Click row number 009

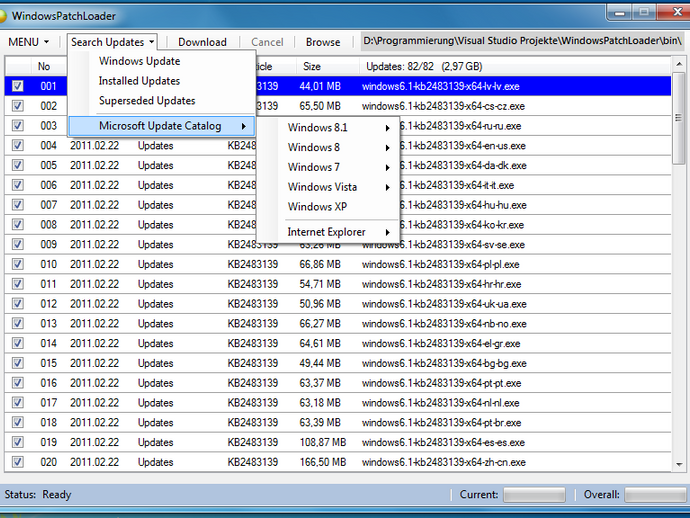point(48,244)
